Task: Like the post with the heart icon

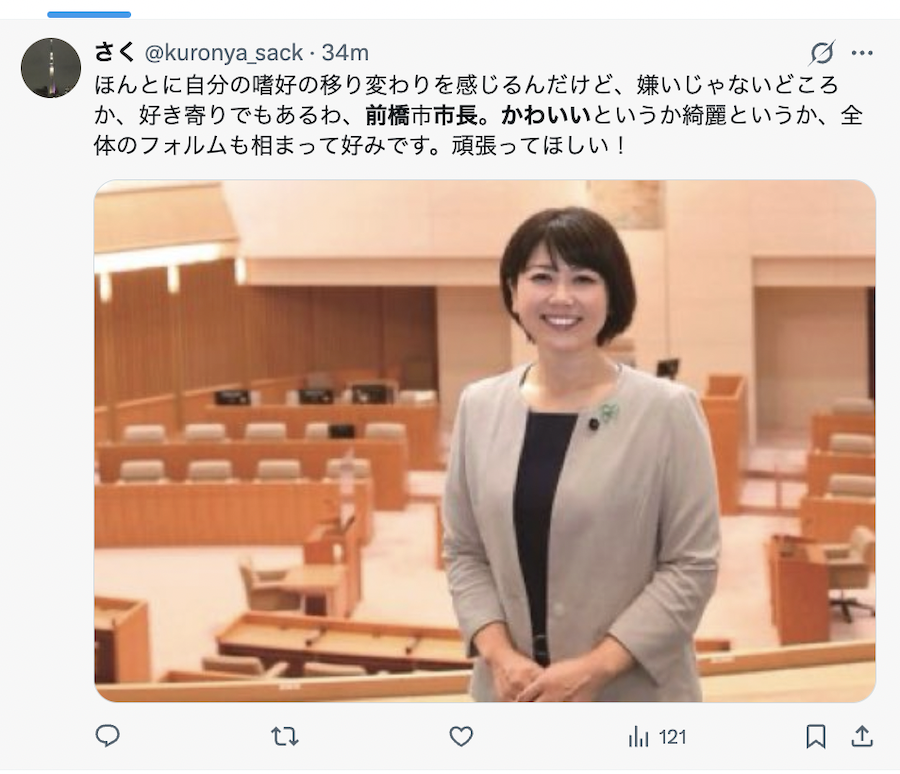Action: pyautogui.click(x=461, y=736)
